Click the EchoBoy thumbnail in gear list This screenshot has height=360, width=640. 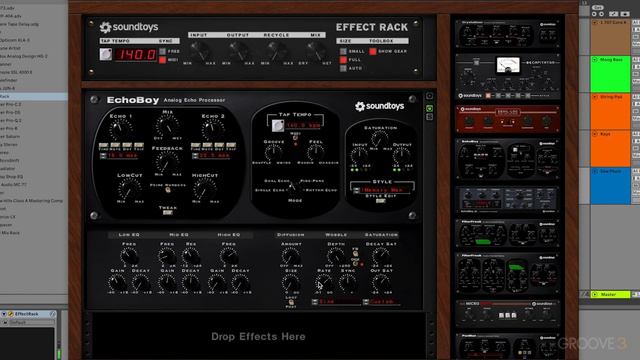coord(507,159)
